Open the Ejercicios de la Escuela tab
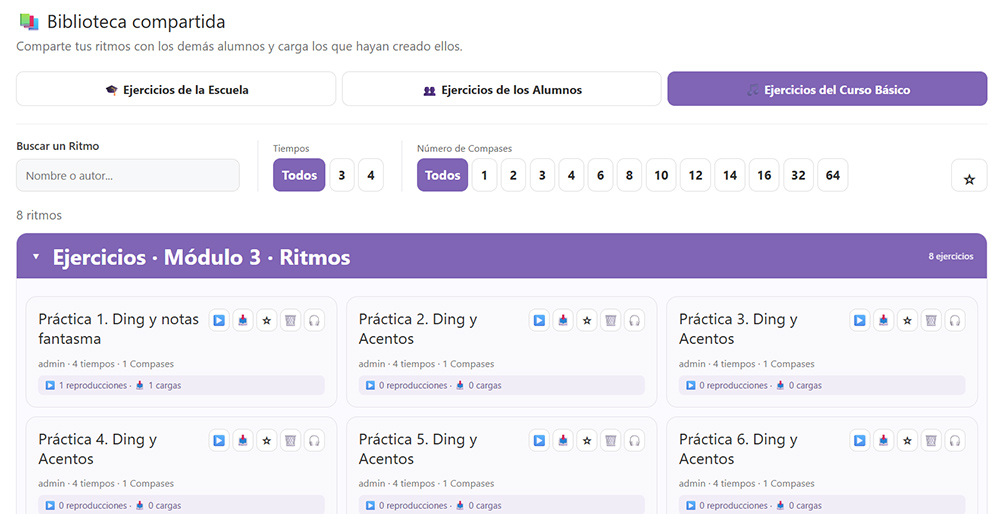This screenshot has width=1000, height=514. point(176,89)
